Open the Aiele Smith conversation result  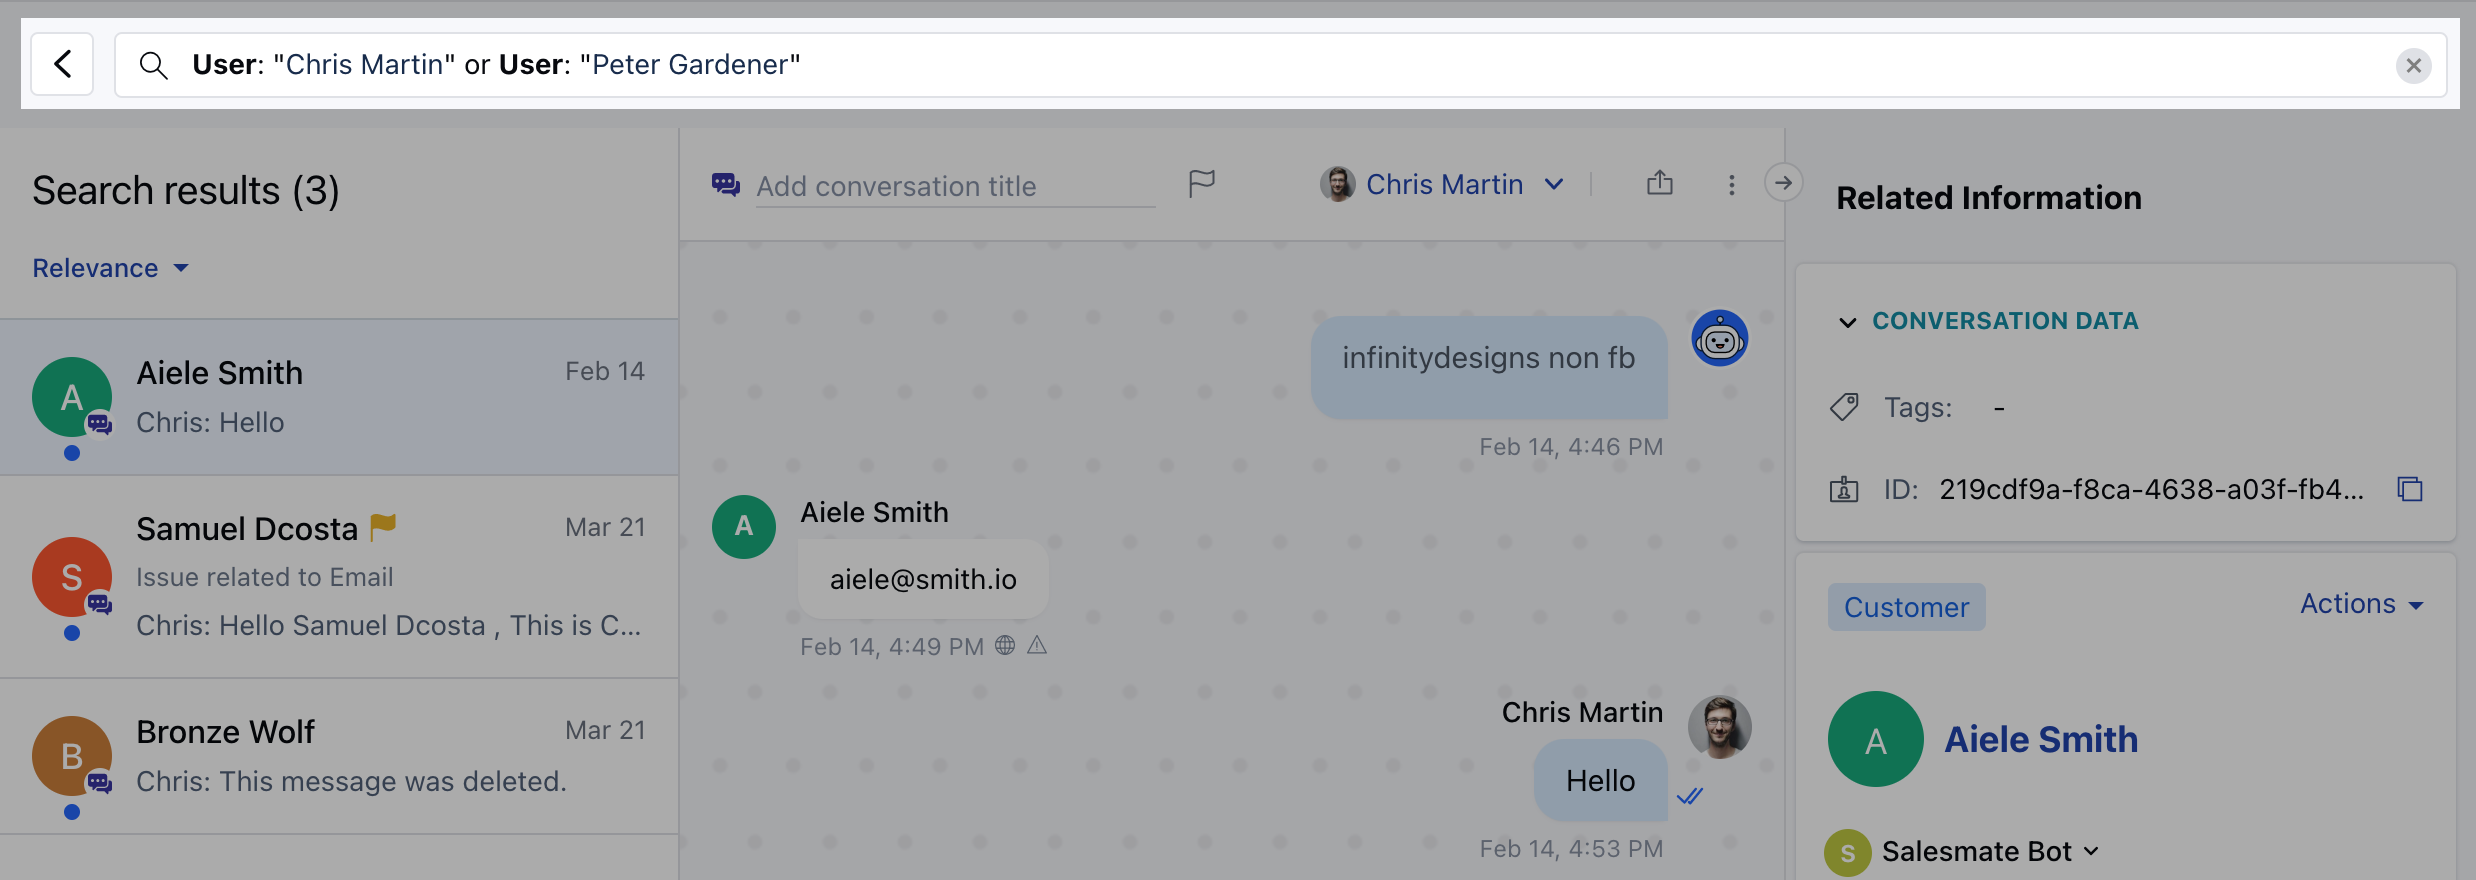point(339,397)
